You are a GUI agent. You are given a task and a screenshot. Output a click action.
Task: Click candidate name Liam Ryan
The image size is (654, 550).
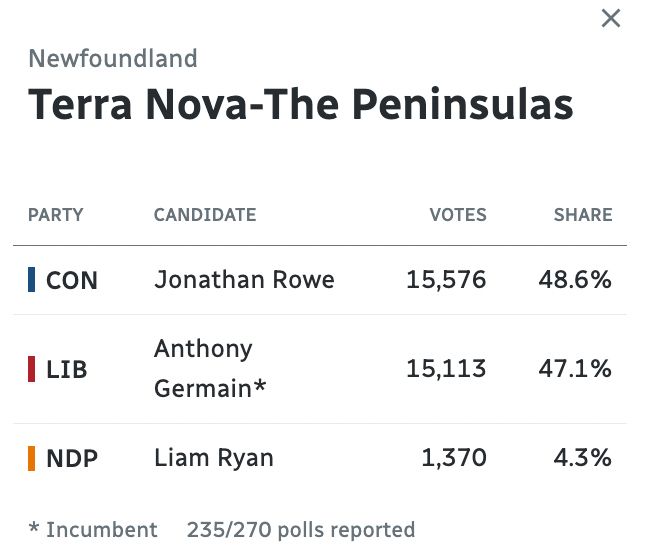[214, 458]
